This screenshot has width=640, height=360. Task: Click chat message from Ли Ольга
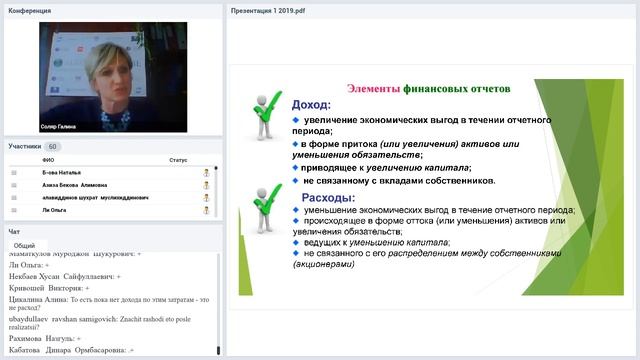(x=29, y=265)
